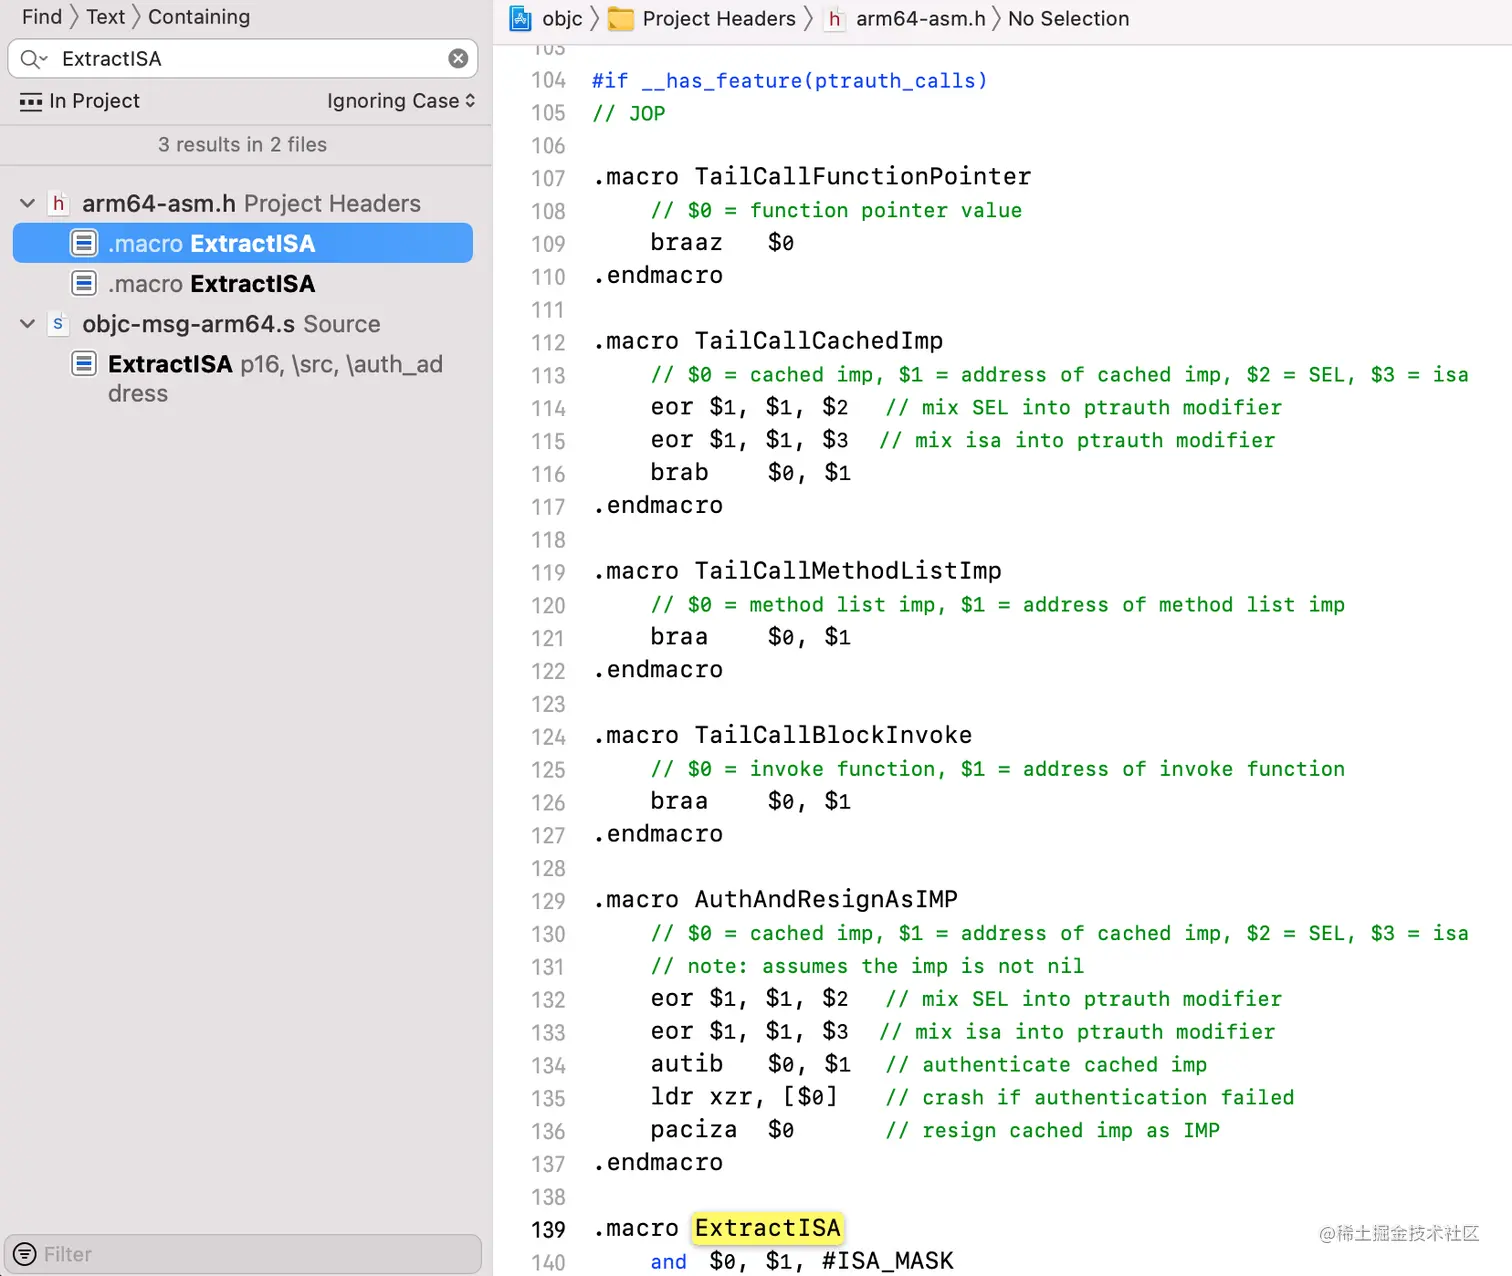The width and height of the screenshot is (1512, 1276).
Task: Click '.macro AuthAndResignAsIMP' line
Action: click(775, 899)
